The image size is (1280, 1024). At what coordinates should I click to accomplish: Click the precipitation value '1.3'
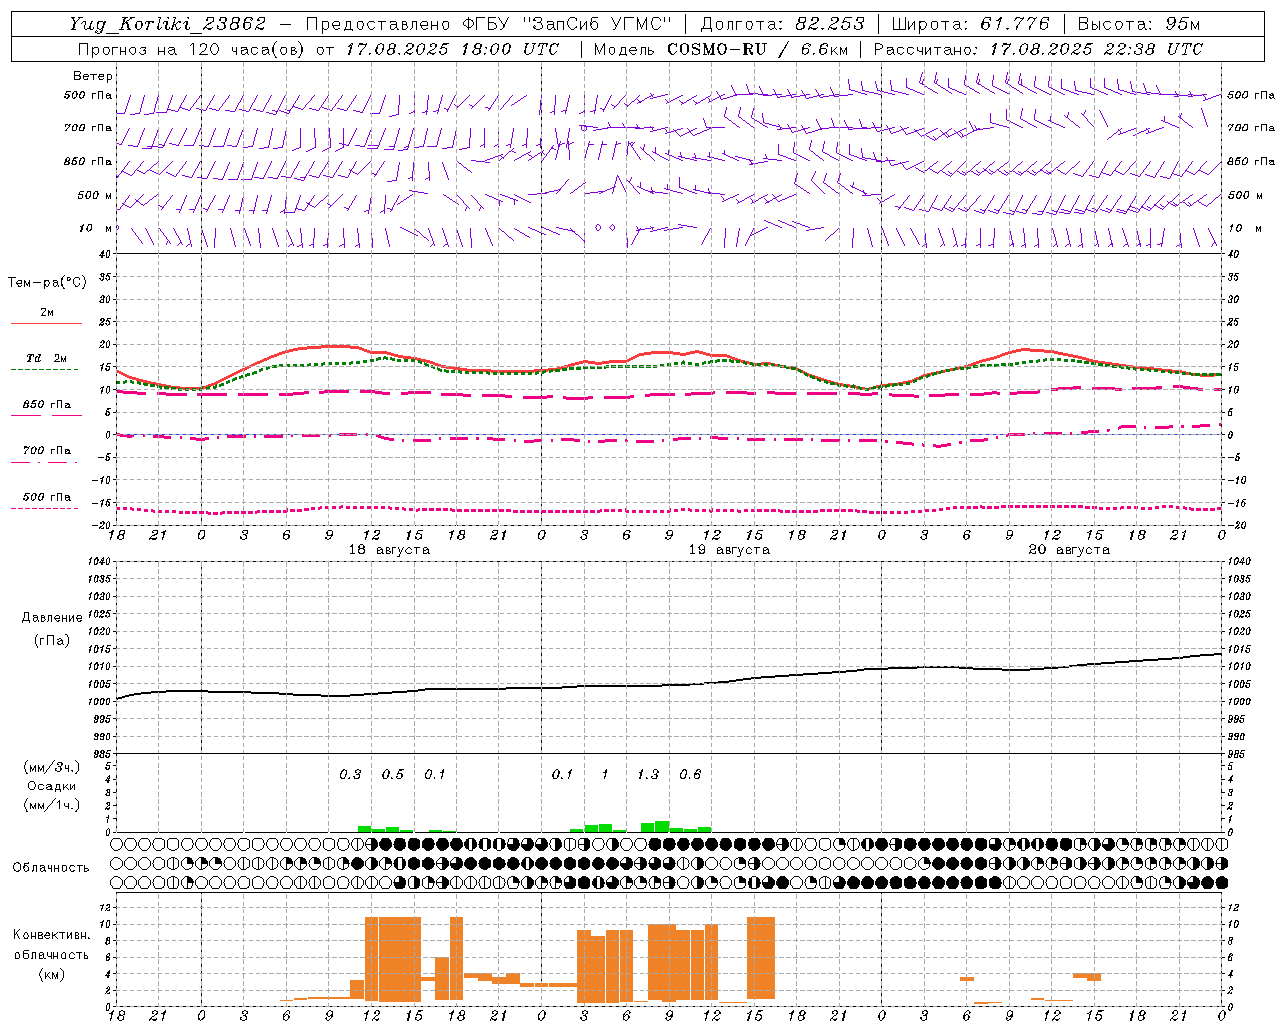click(x=648, y=775)
